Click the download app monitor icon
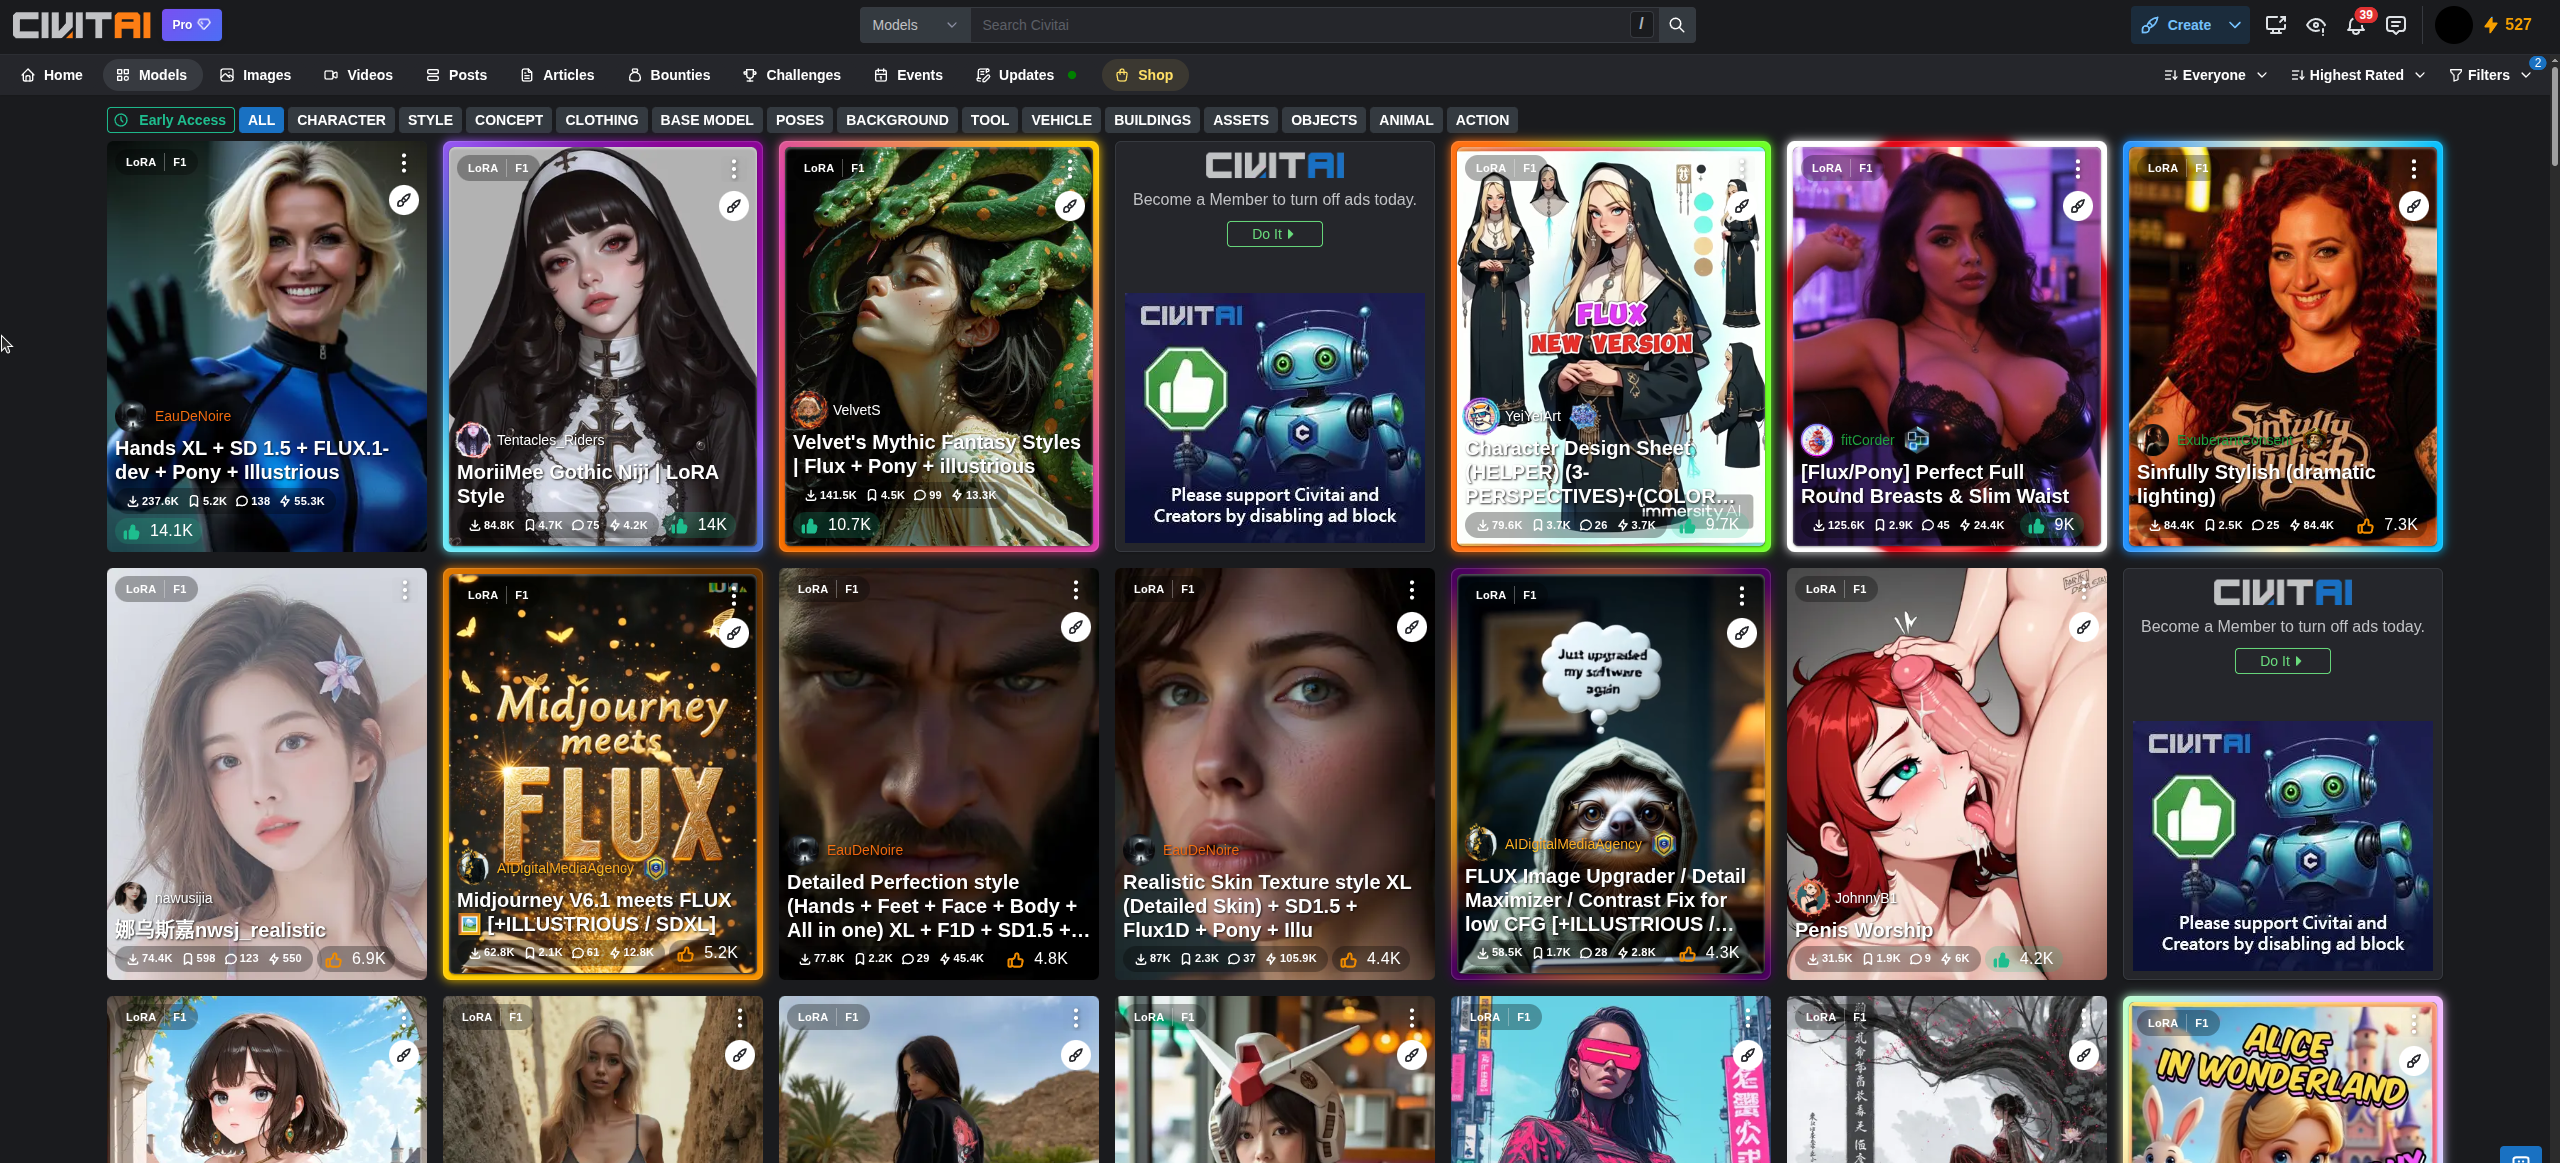The width and height of the screenshot is (2560, 1163). tap(2276, 25)
